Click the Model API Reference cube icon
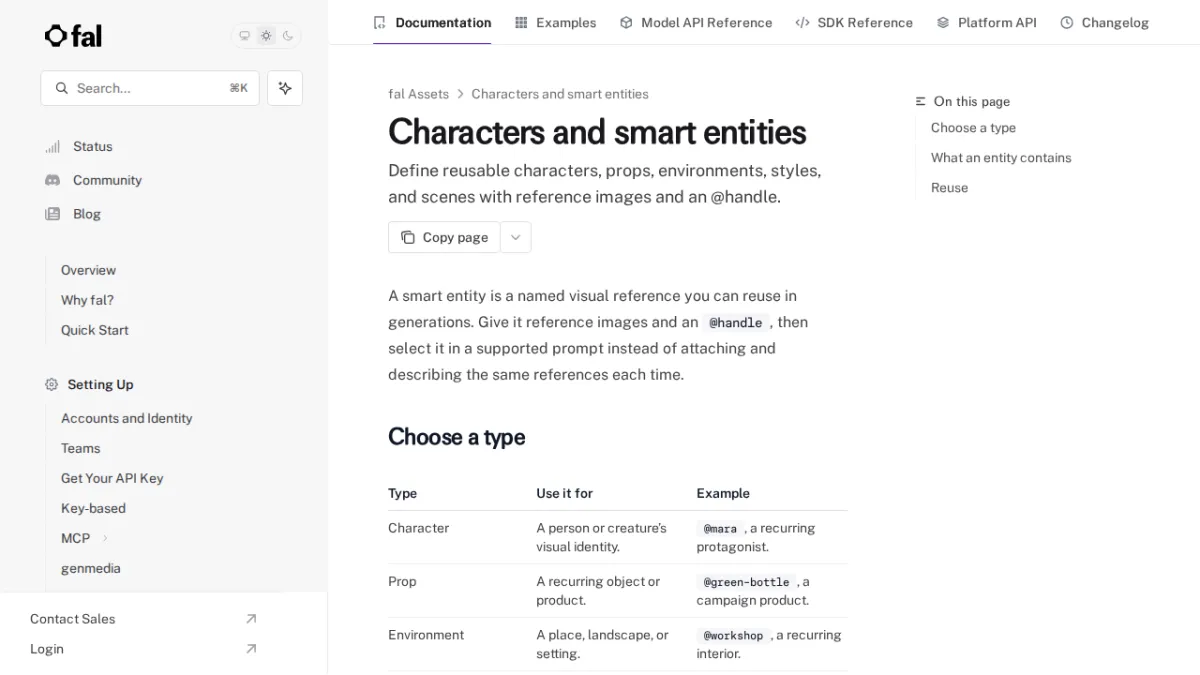 click(x=626, y=22)
